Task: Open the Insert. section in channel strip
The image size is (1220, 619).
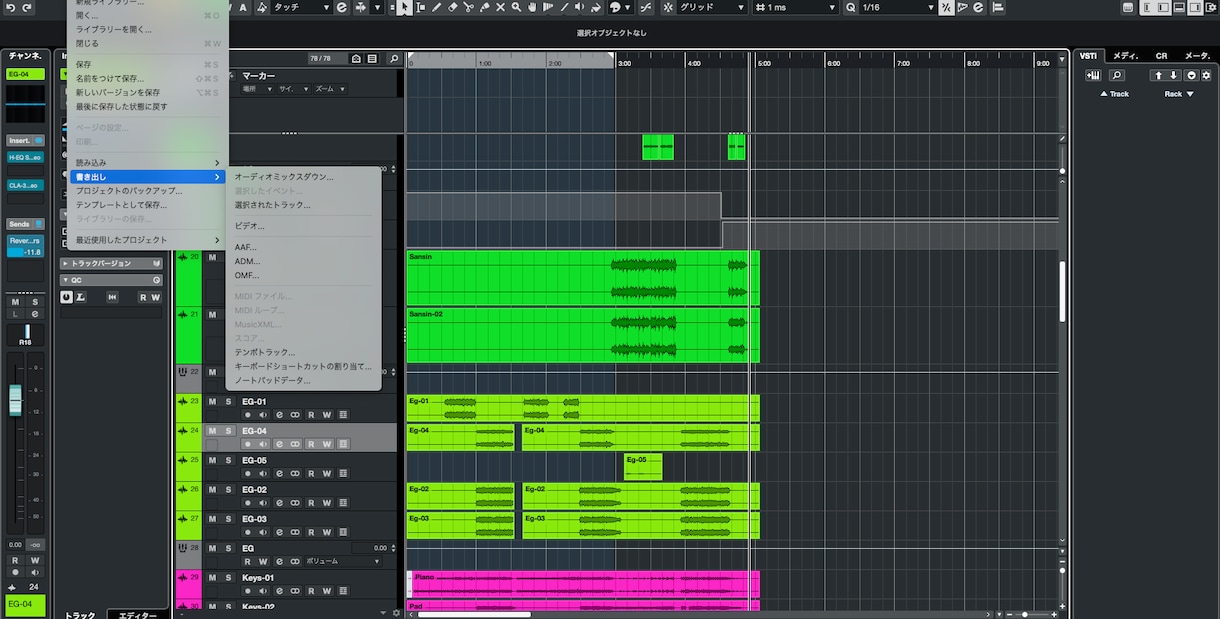Action: [x=25, y=141]
